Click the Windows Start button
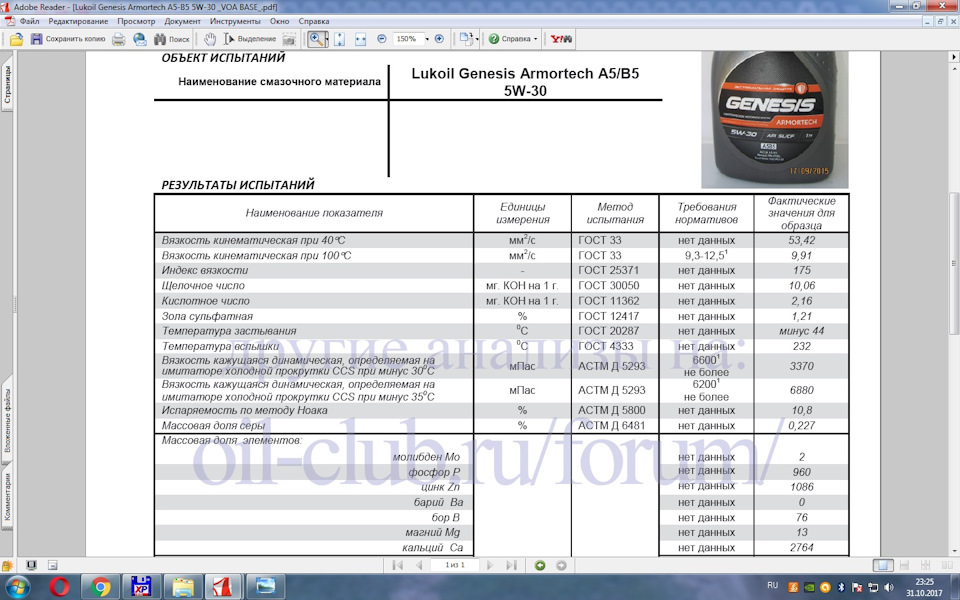 (17, 587)
